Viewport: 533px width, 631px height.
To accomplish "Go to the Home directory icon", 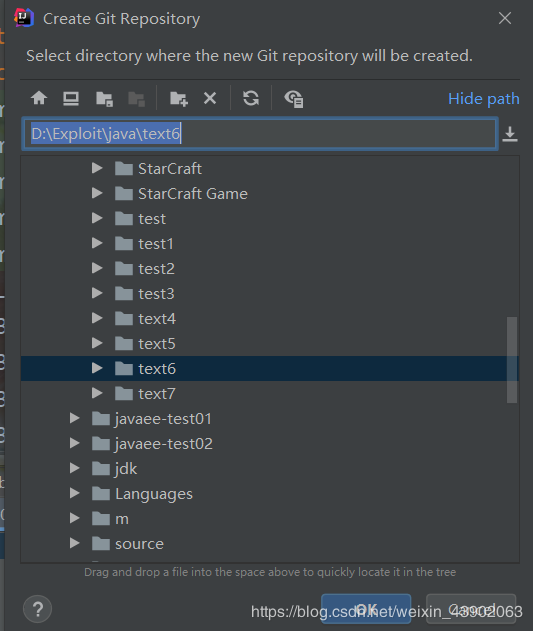I will tap(39, 98).
